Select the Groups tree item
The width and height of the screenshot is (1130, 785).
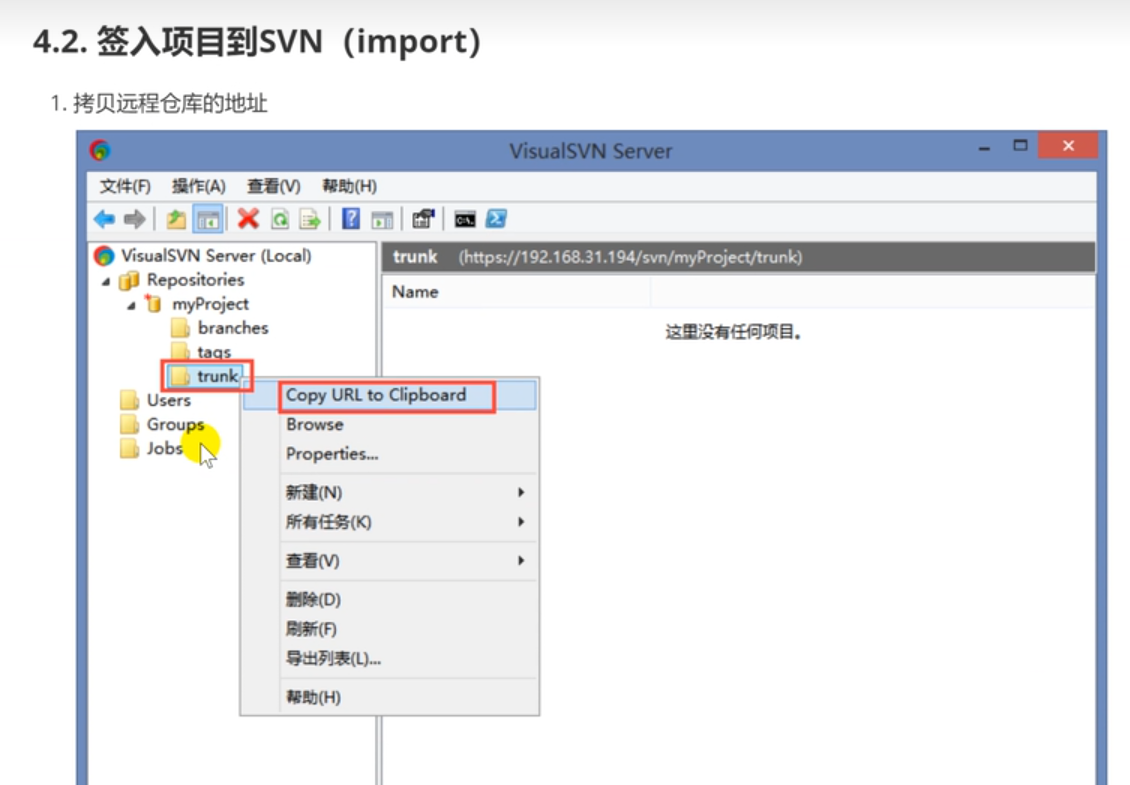click(175, 425)
